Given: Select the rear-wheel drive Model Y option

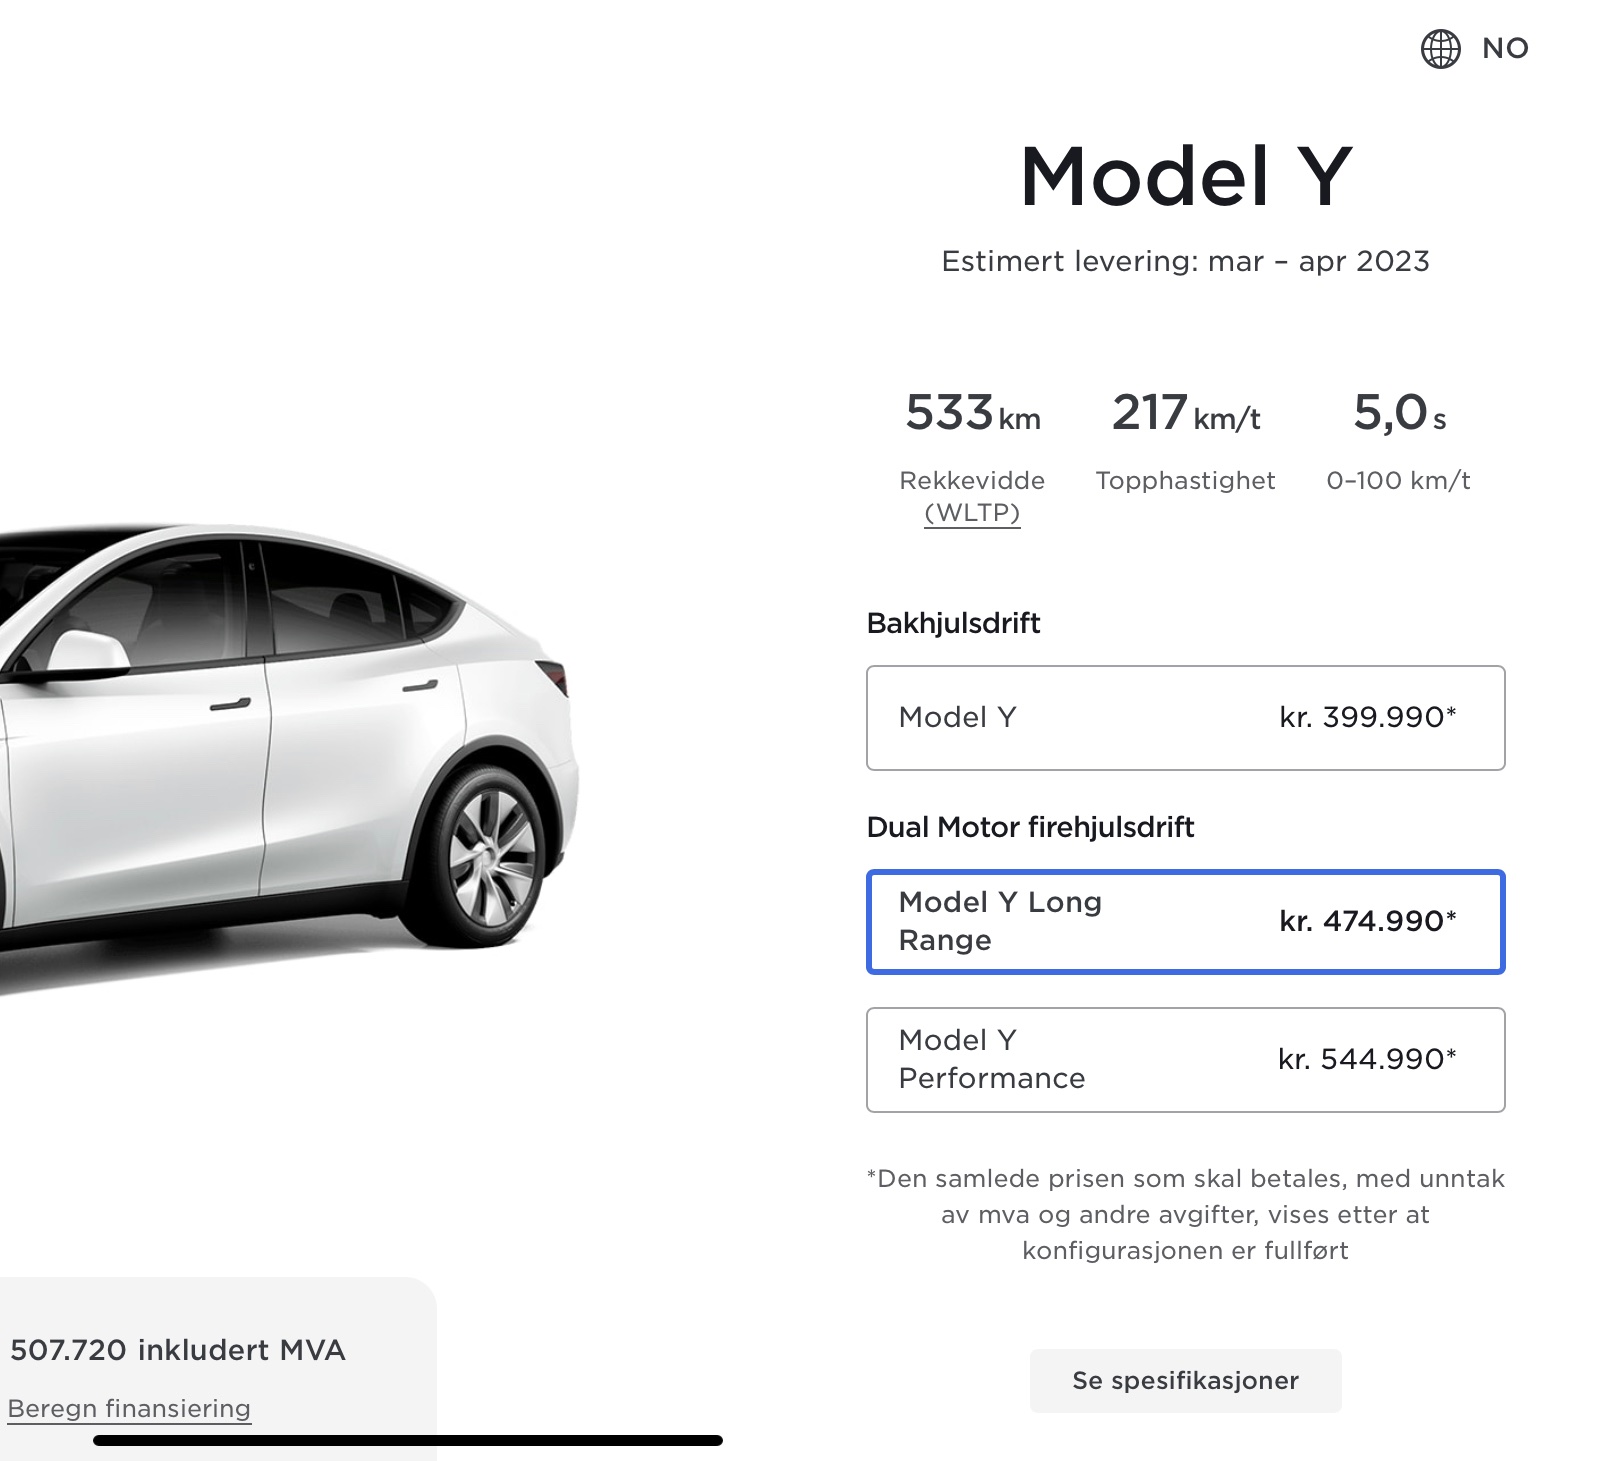Looking at the screenshot, I should [x=1185, y=718].
